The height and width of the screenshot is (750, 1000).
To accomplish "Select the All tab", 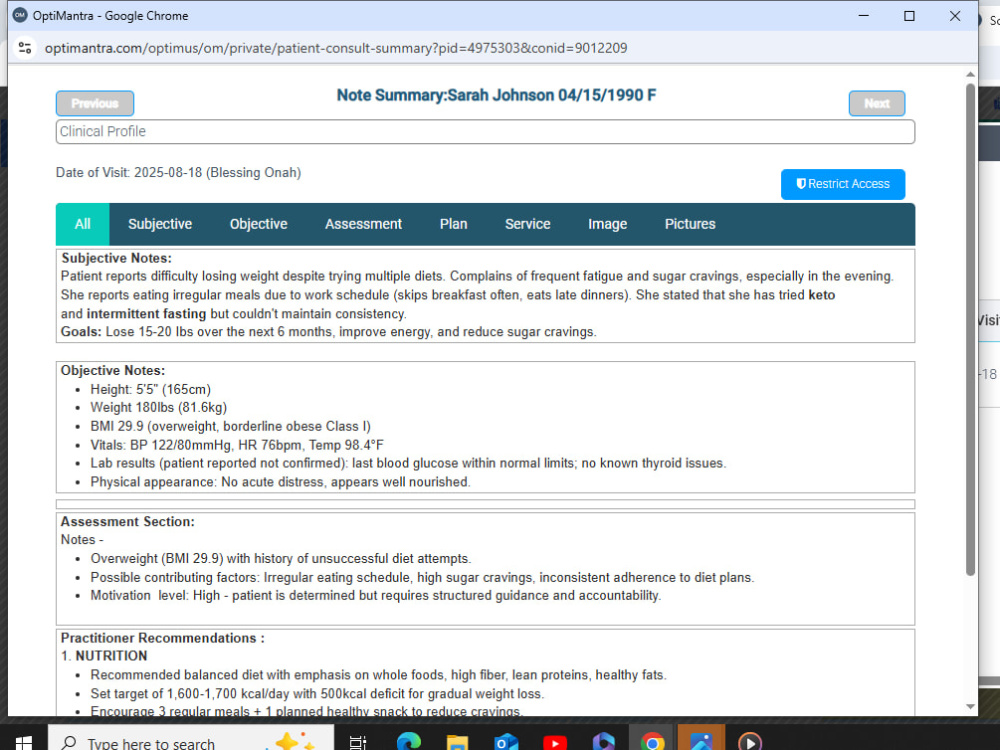I will pyautogui.click(x=82, y=224).
